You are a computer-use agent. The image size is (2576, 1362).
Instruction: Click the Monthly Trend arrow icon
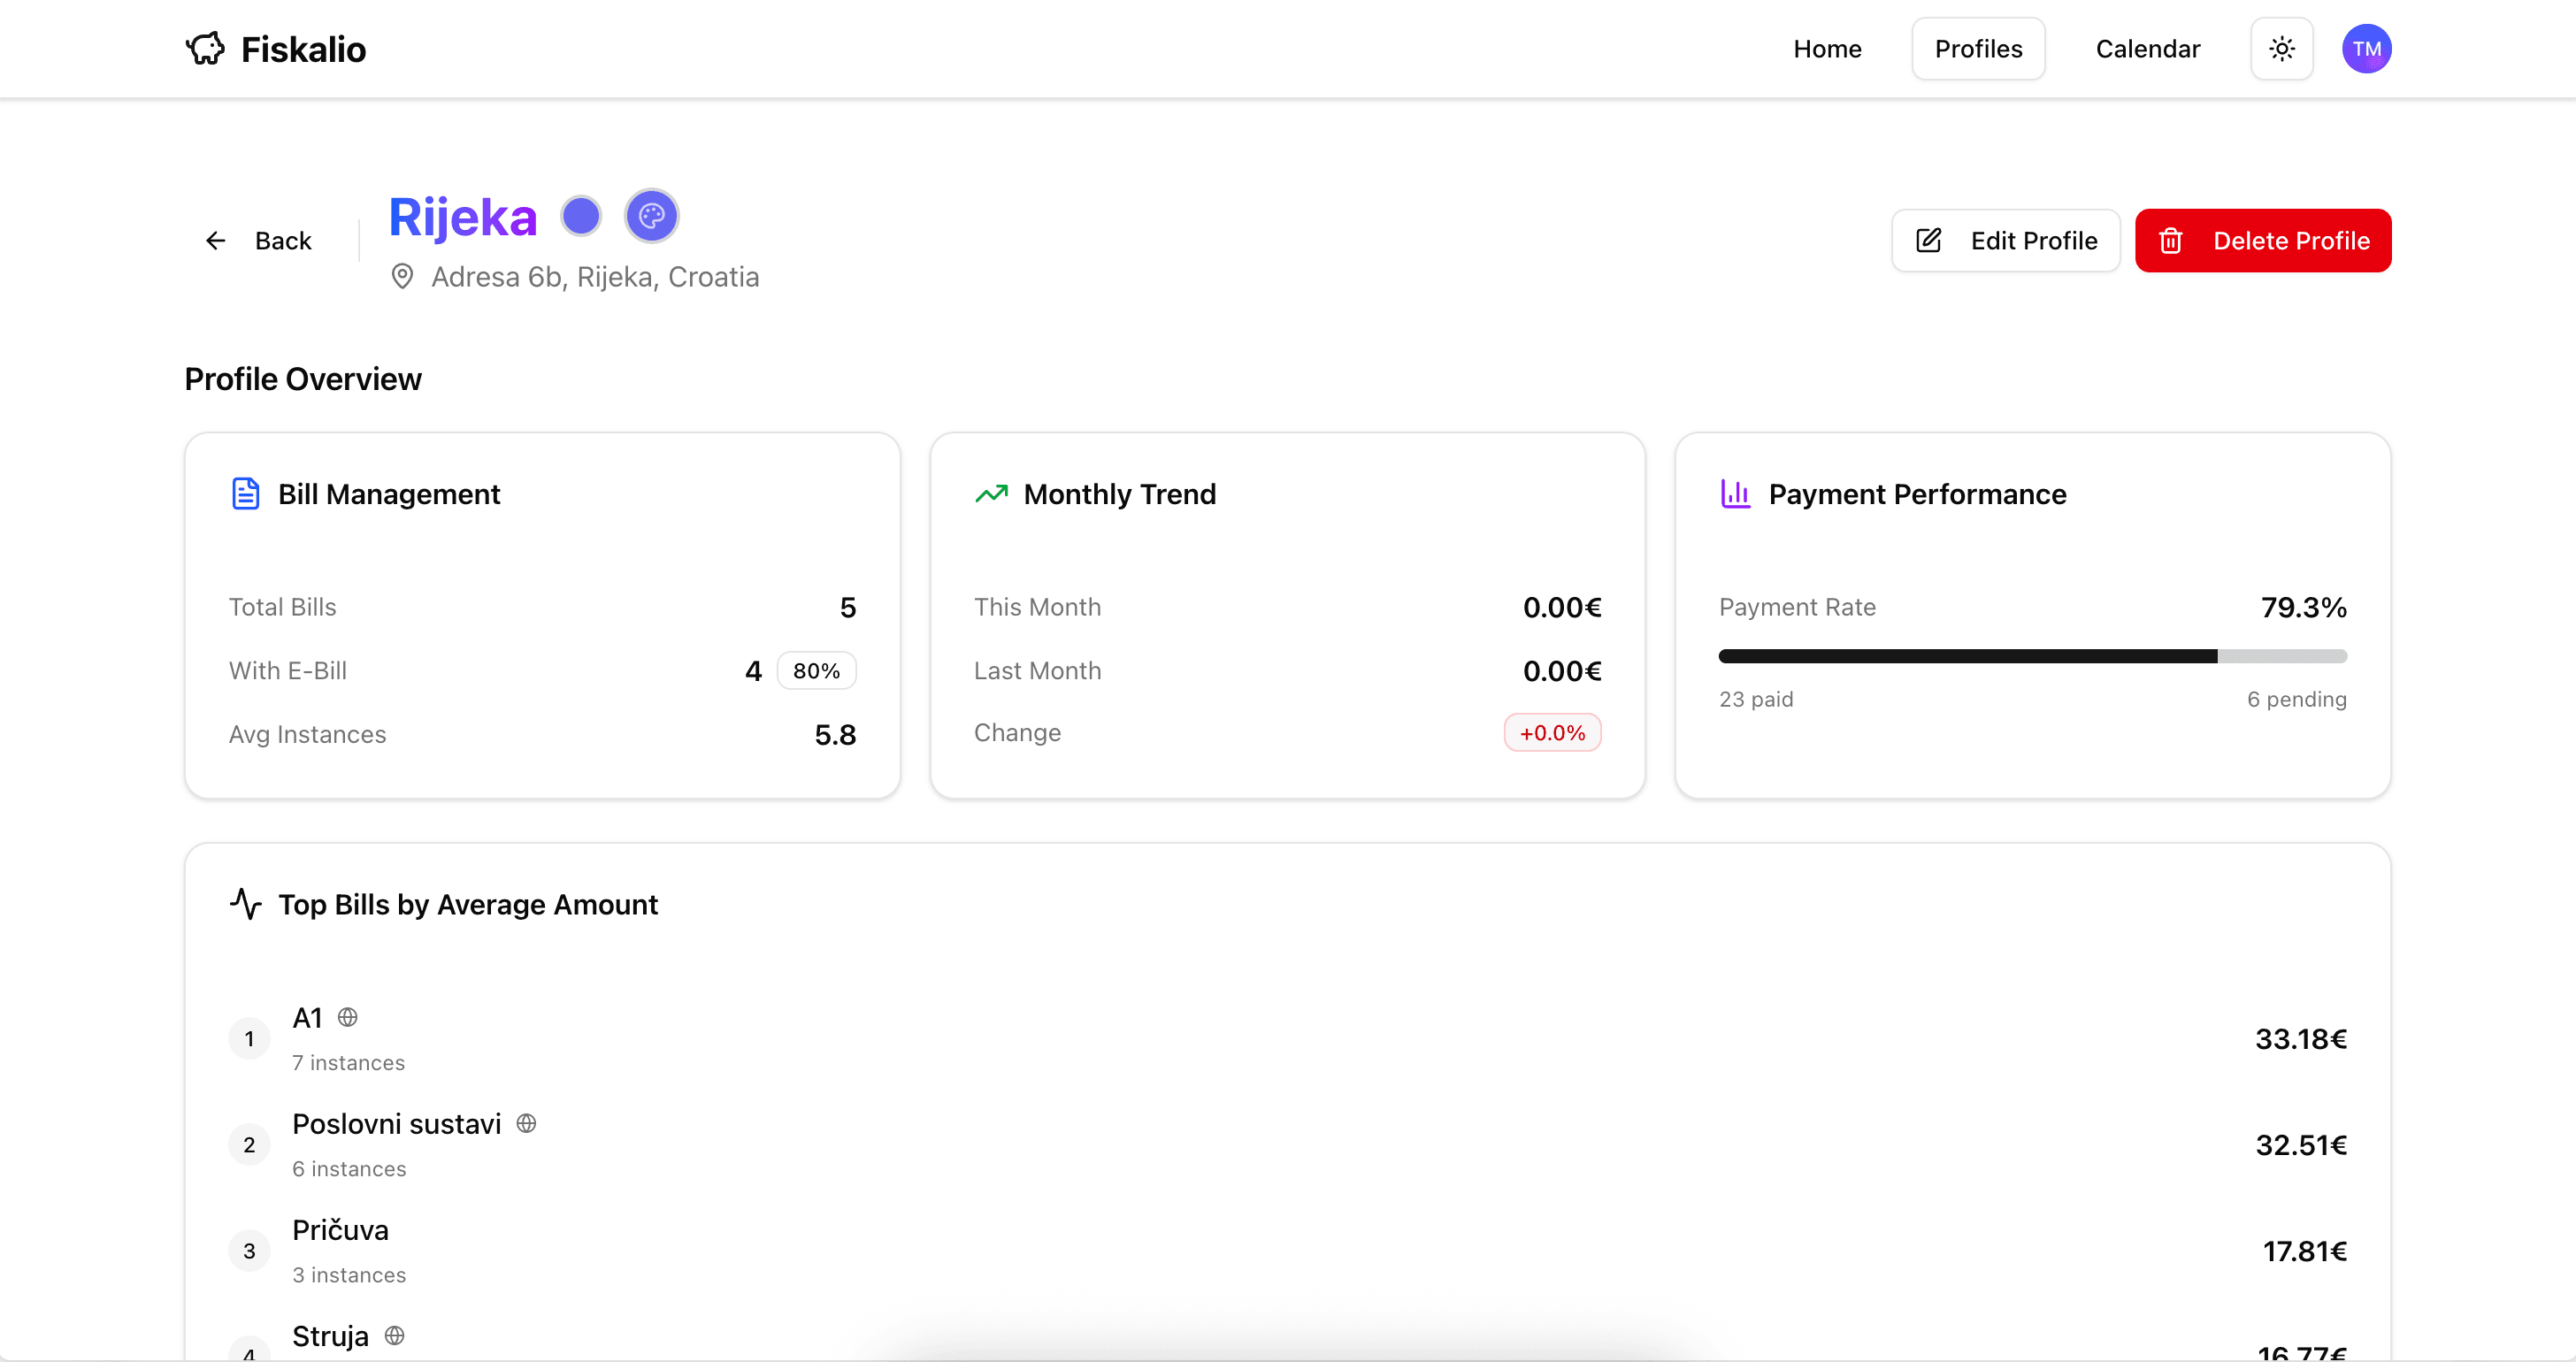991,494
